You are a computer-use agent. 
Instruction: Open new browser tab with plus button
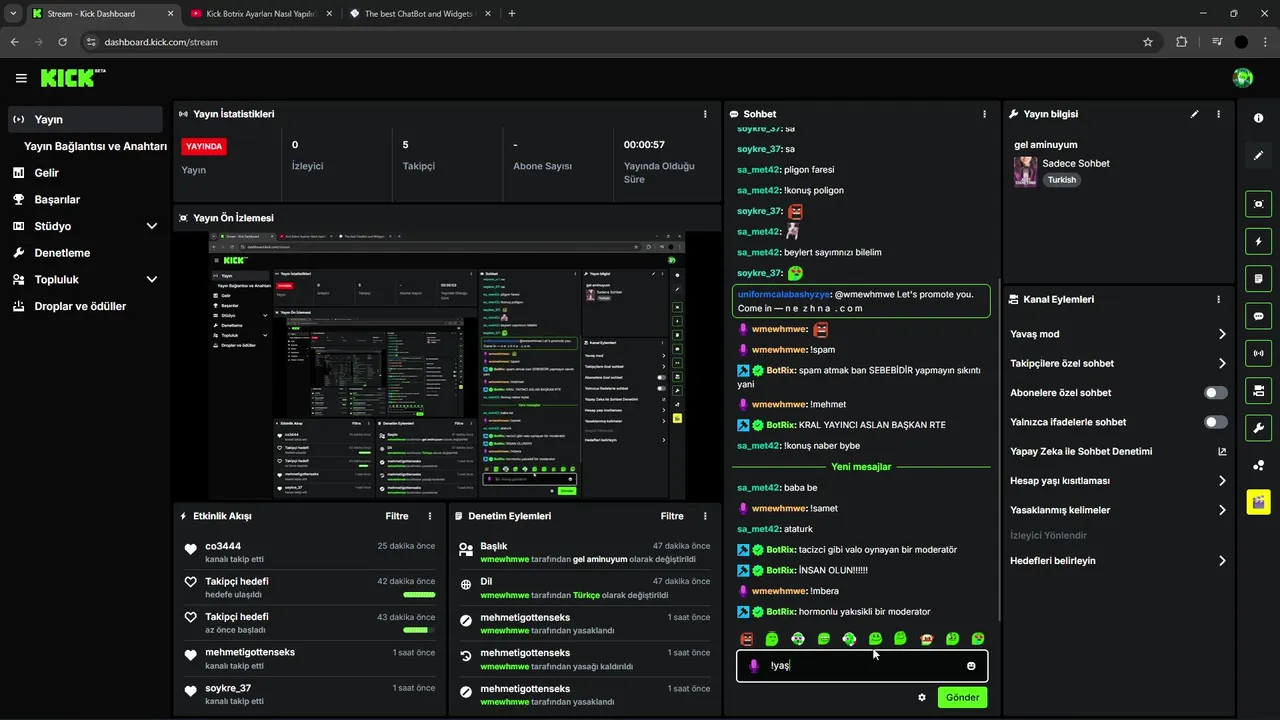tap(512, 14)
